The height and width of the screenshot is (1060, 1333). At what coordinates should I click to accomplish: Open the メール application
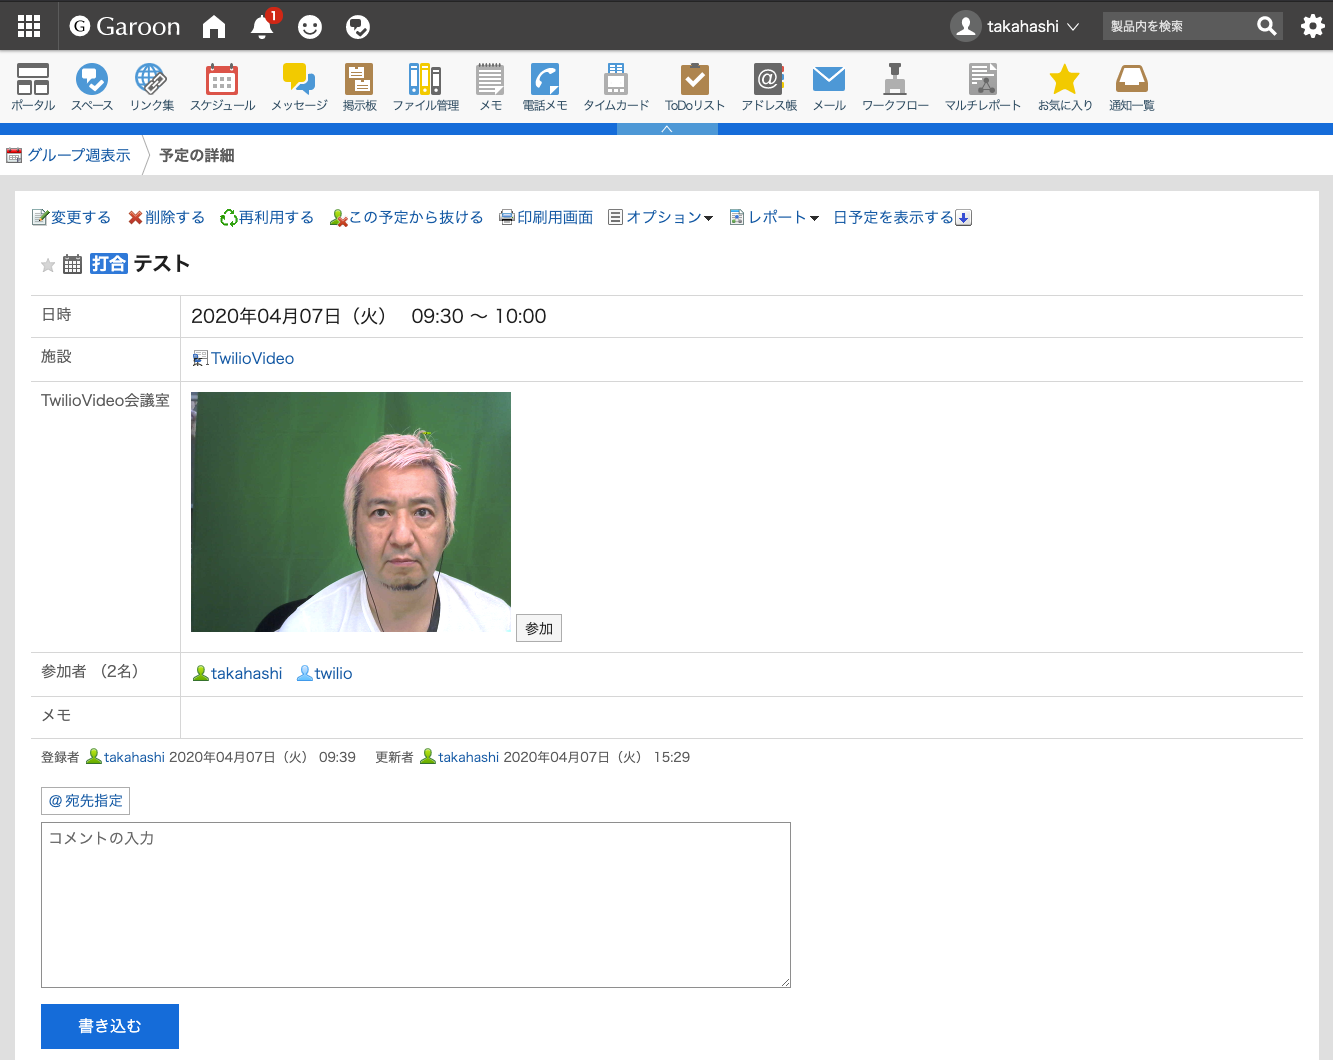click(x=829, y=87)
